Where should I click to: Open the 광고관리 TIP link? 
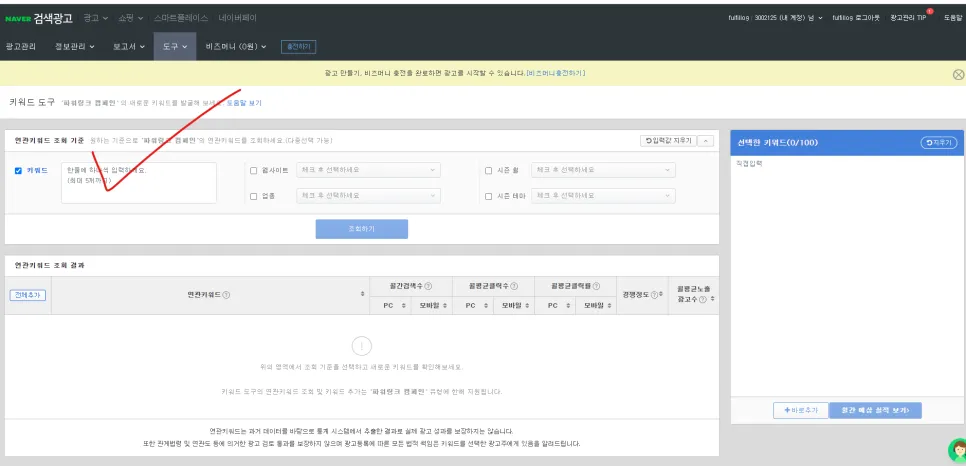pyautogui.click(x=908, y=18)
